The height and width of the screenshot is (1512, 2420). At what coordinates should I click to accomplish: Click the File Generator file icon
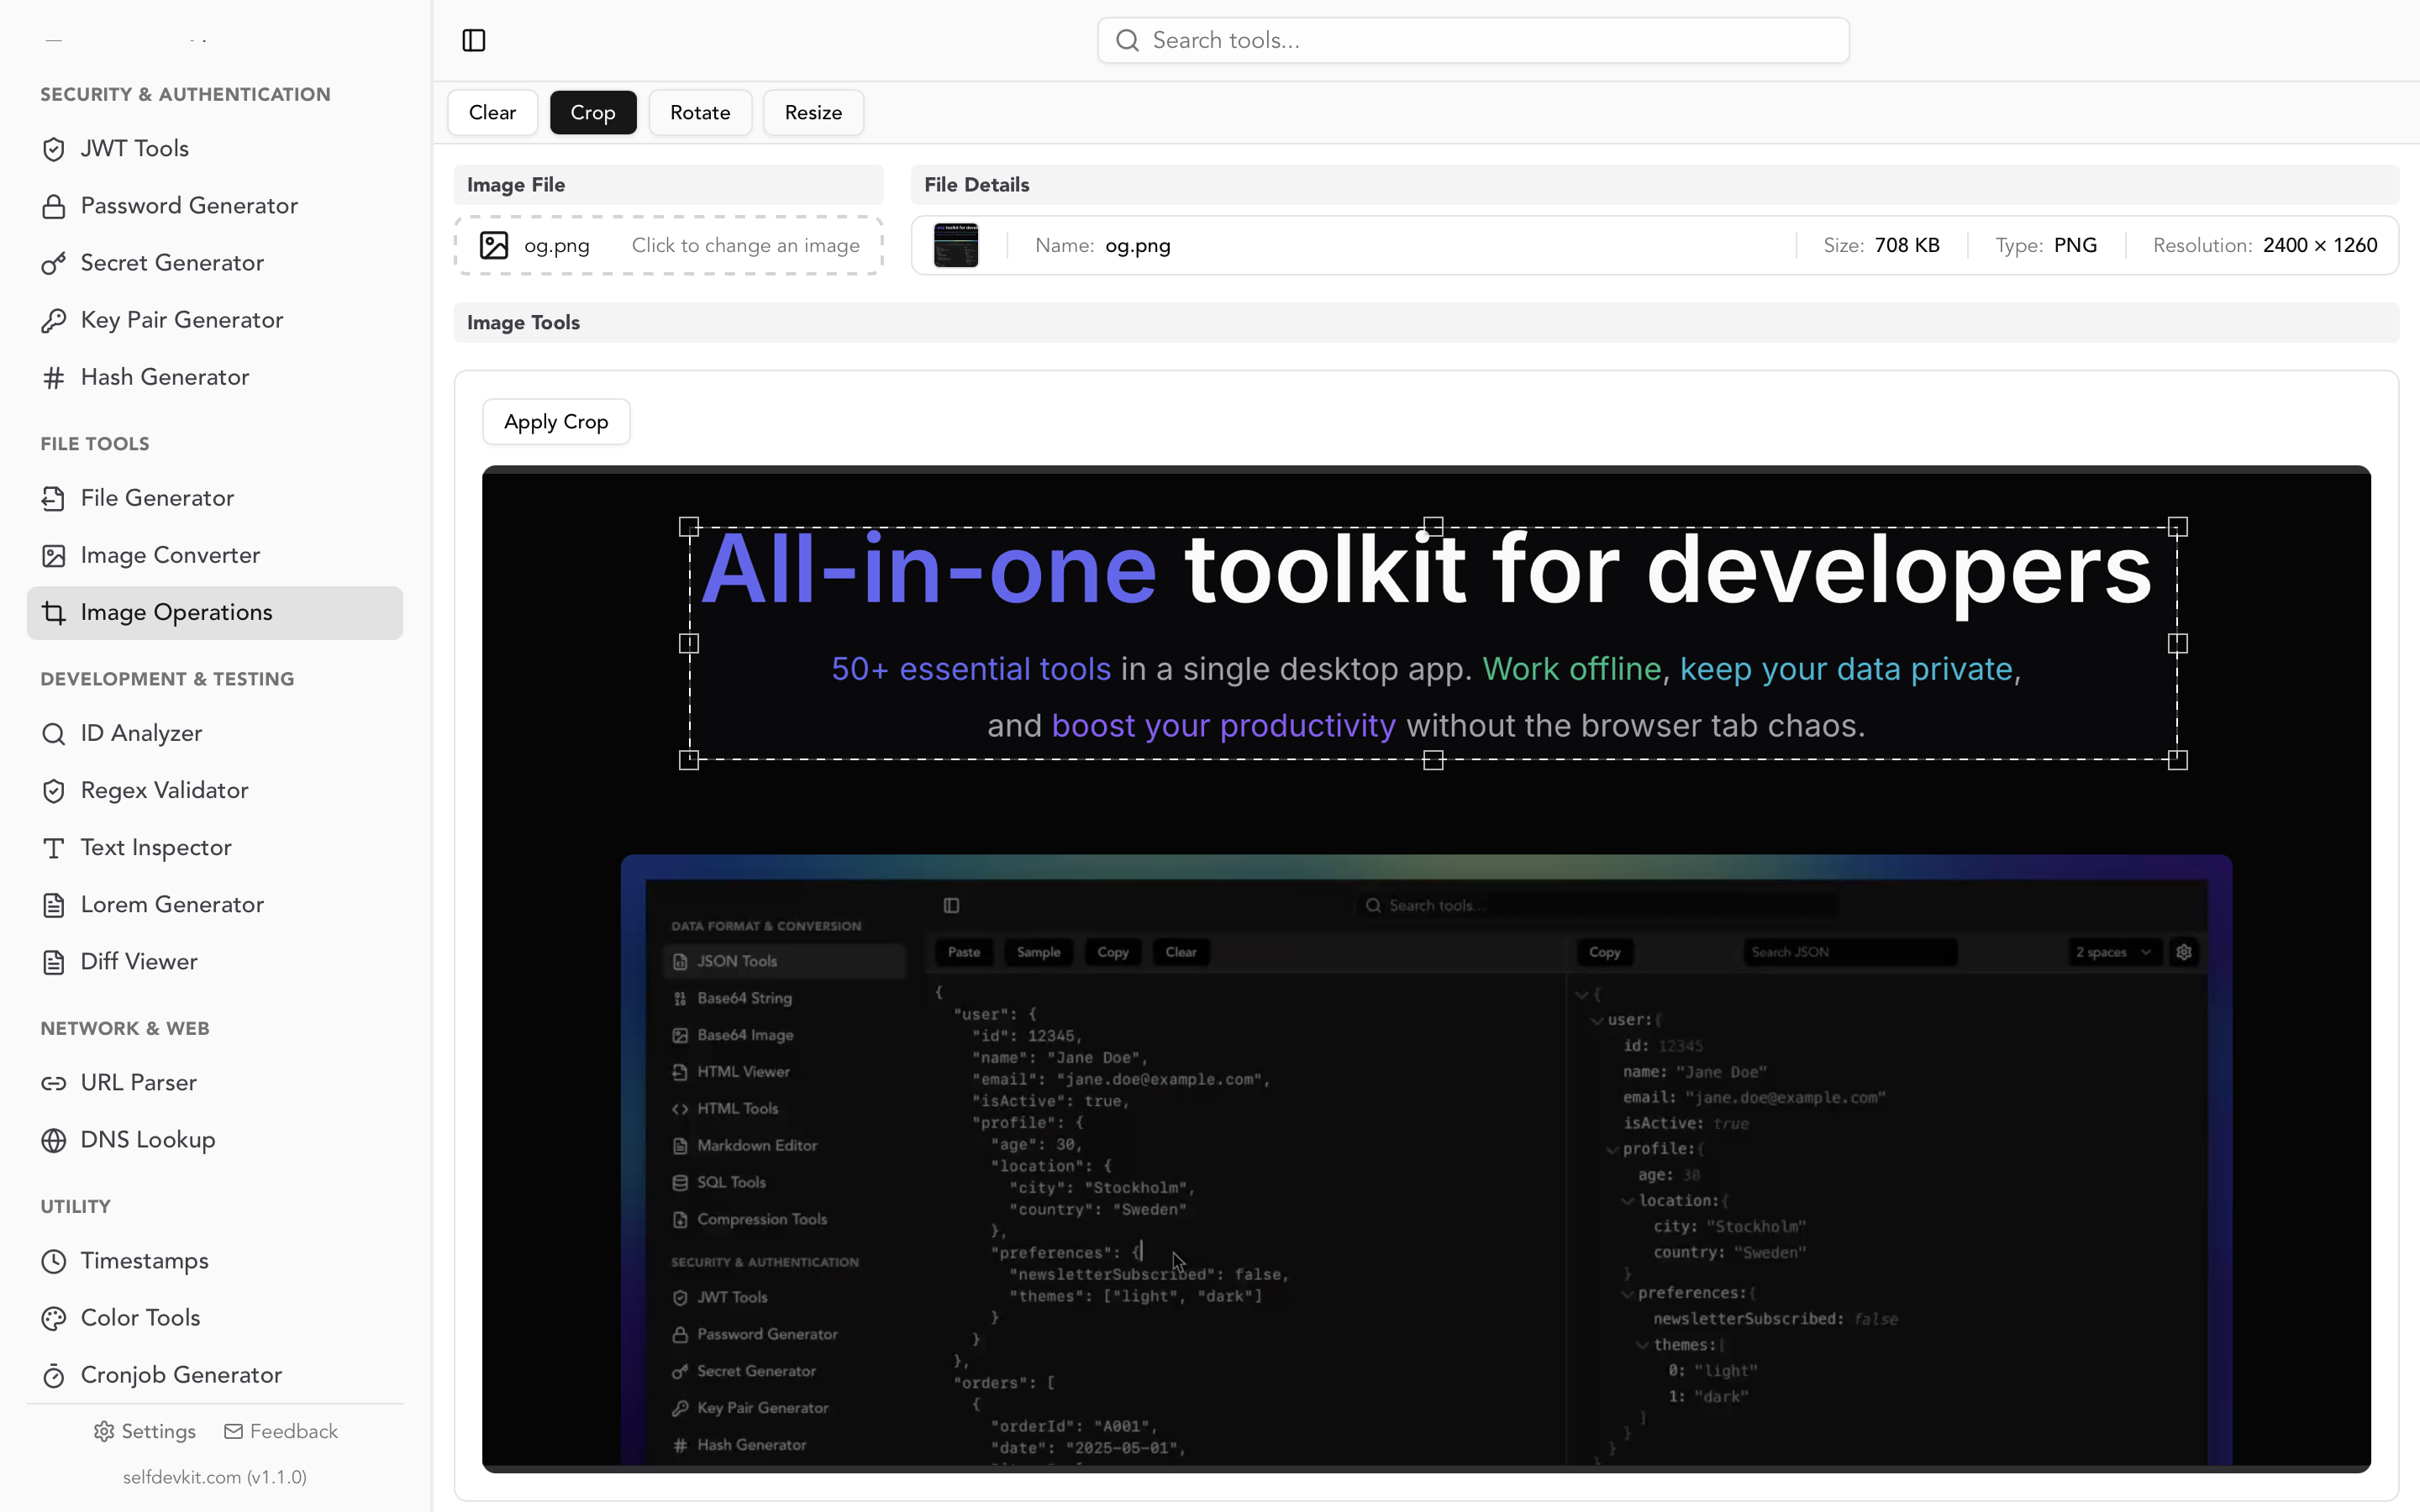click(x=54, y=498)
